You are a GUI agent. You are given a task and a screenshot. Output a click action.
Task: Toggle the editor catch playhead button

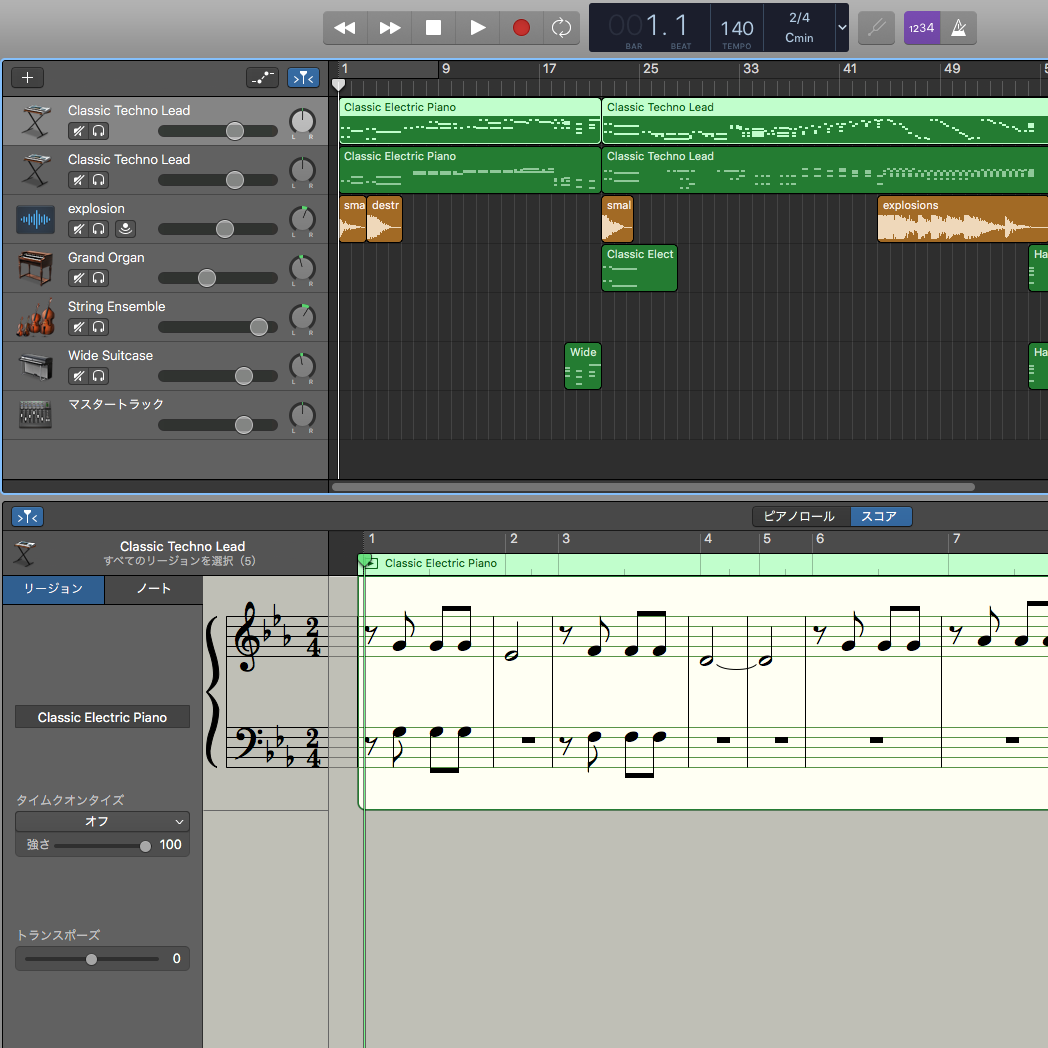click(x=27, y=517)
